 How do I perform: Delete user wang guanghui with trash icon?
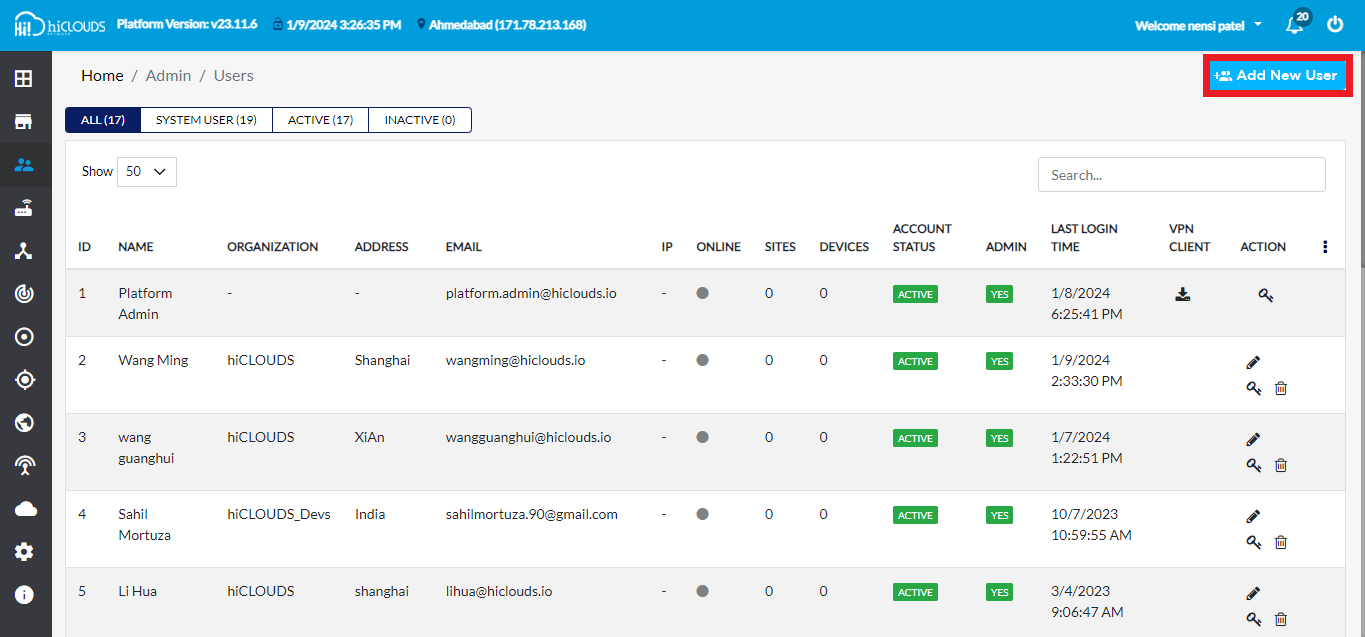pyautogui.click(x=1281, y=465)
